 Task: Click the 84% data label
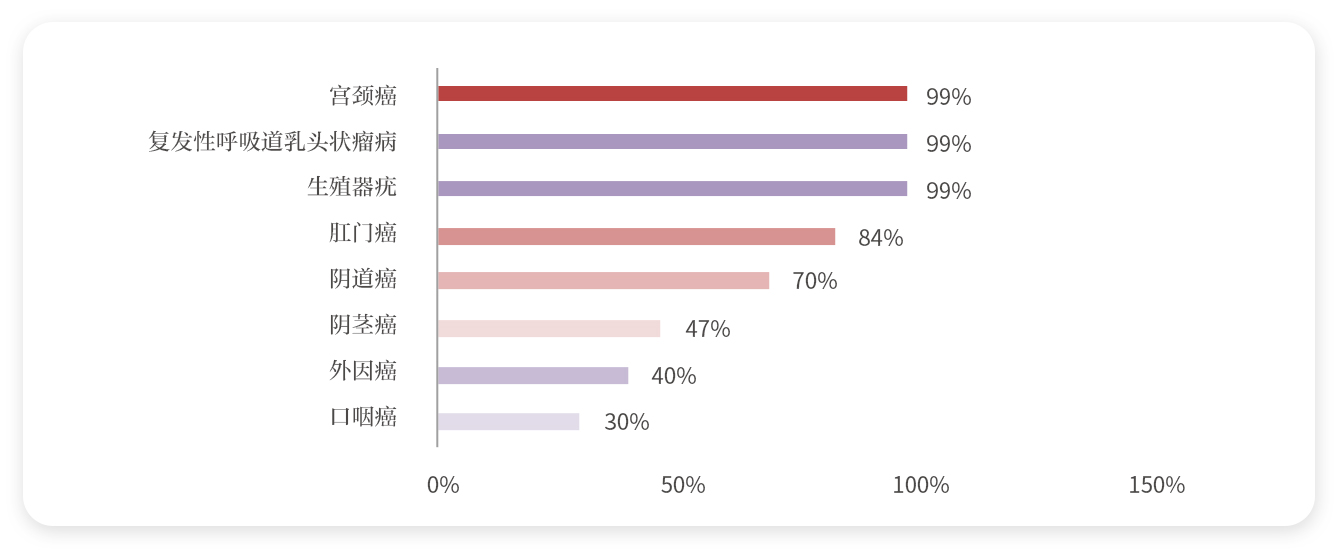point(880,238)
